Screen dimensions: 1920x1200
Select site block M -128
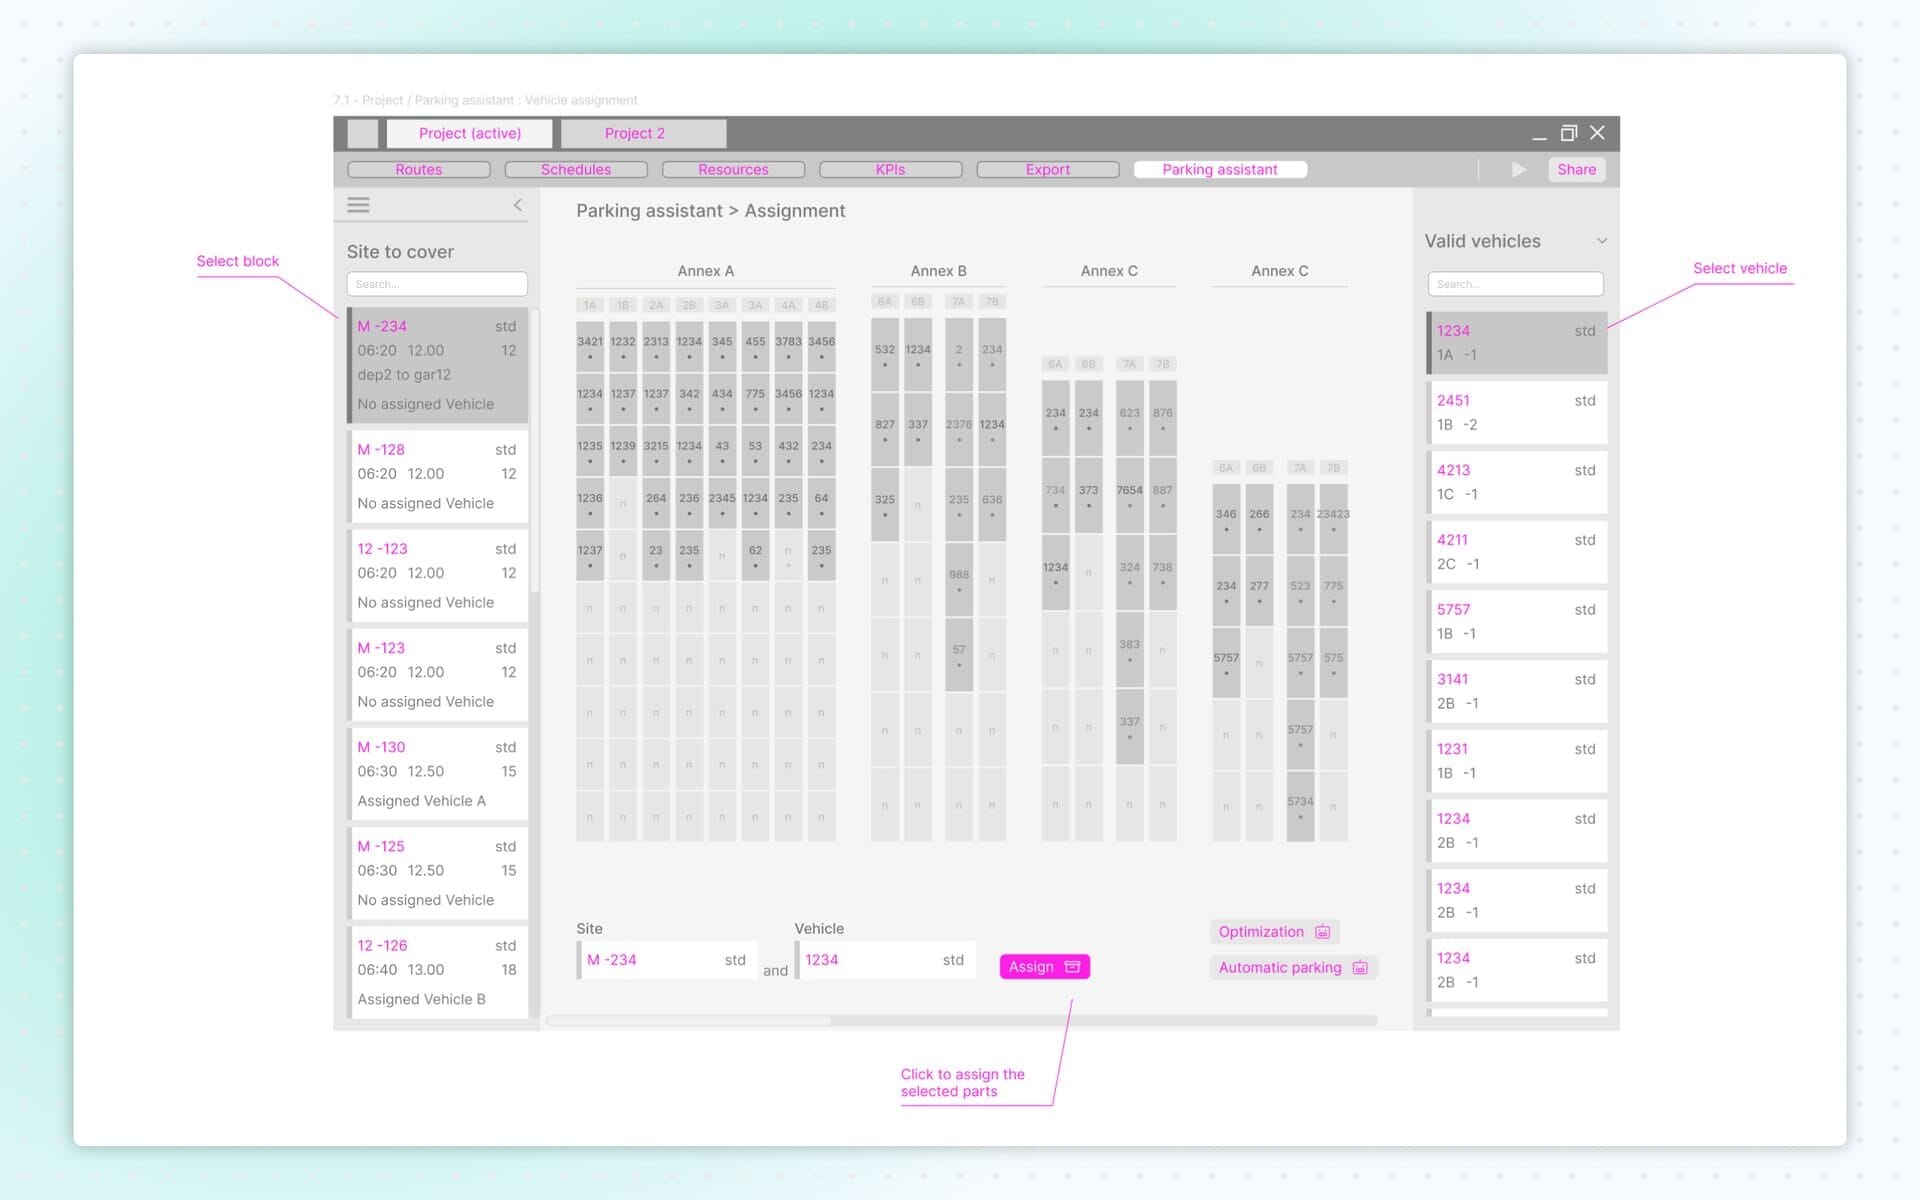(437, 476)
